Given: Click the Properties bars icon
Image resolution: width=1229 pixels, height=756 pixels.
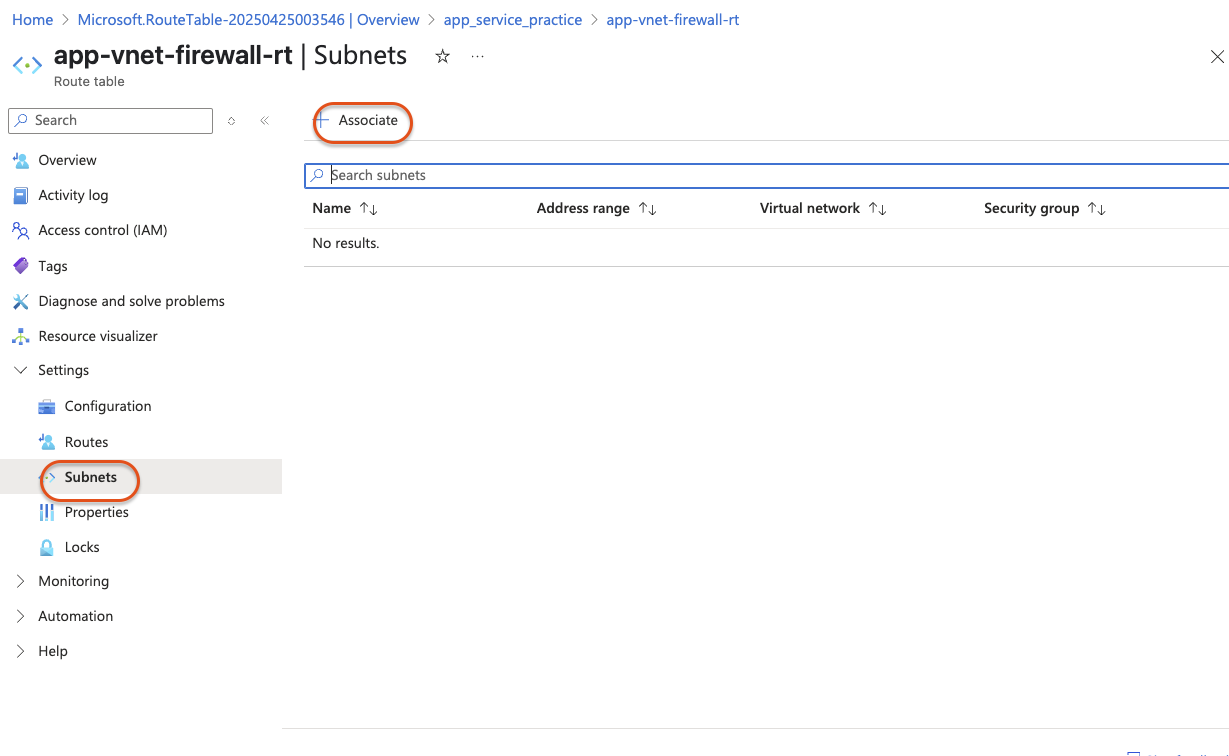Looking at the screenshot, I should [x=46, y=512].
